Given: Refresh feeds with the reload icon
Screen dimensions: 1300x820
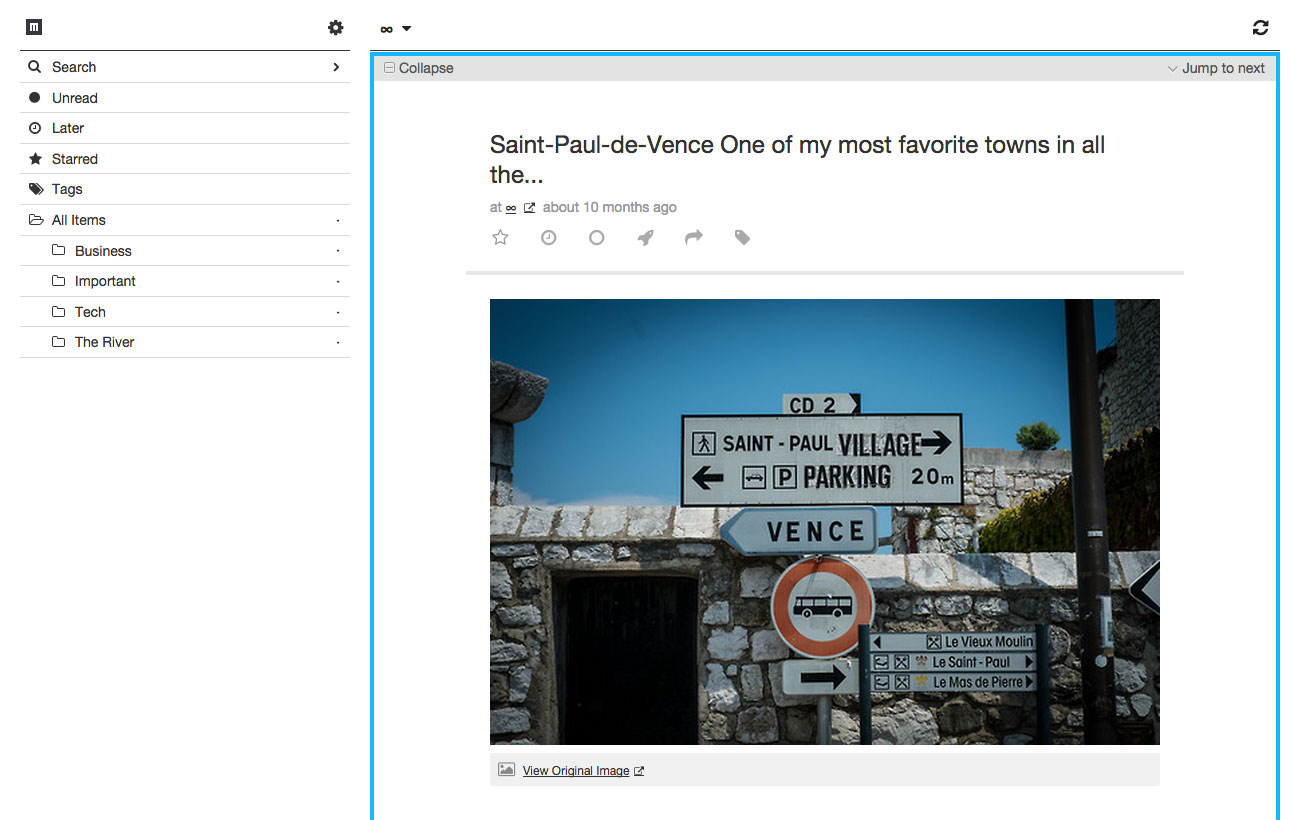Looking at the screenshot, I should point(1260,28).
